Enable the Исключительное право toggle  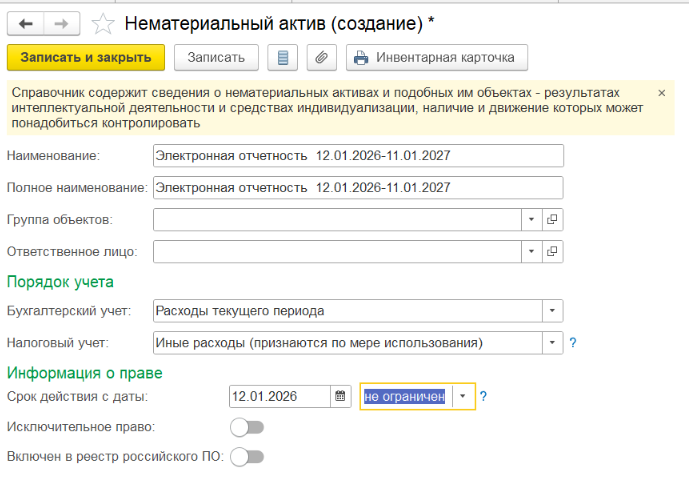246,427
